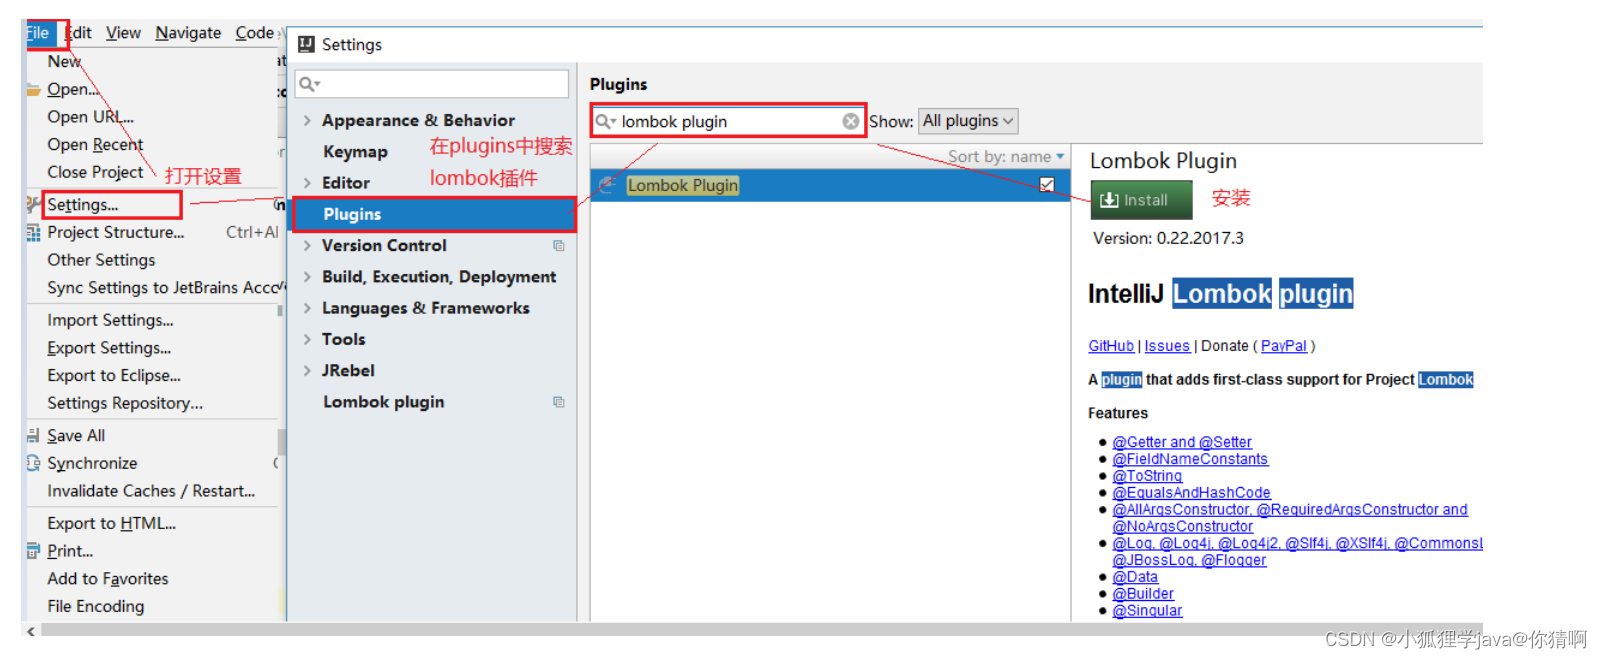The width and height of the screenshot is (1603, 659).
Task: Select the Lombok Plugin list row
Action: click(829, 185)
